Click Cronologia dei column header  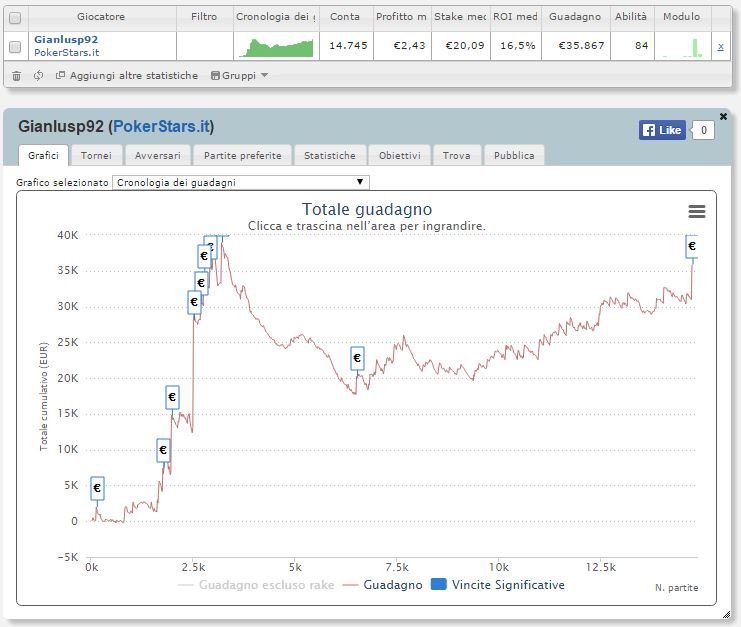(x=276, y=17)
